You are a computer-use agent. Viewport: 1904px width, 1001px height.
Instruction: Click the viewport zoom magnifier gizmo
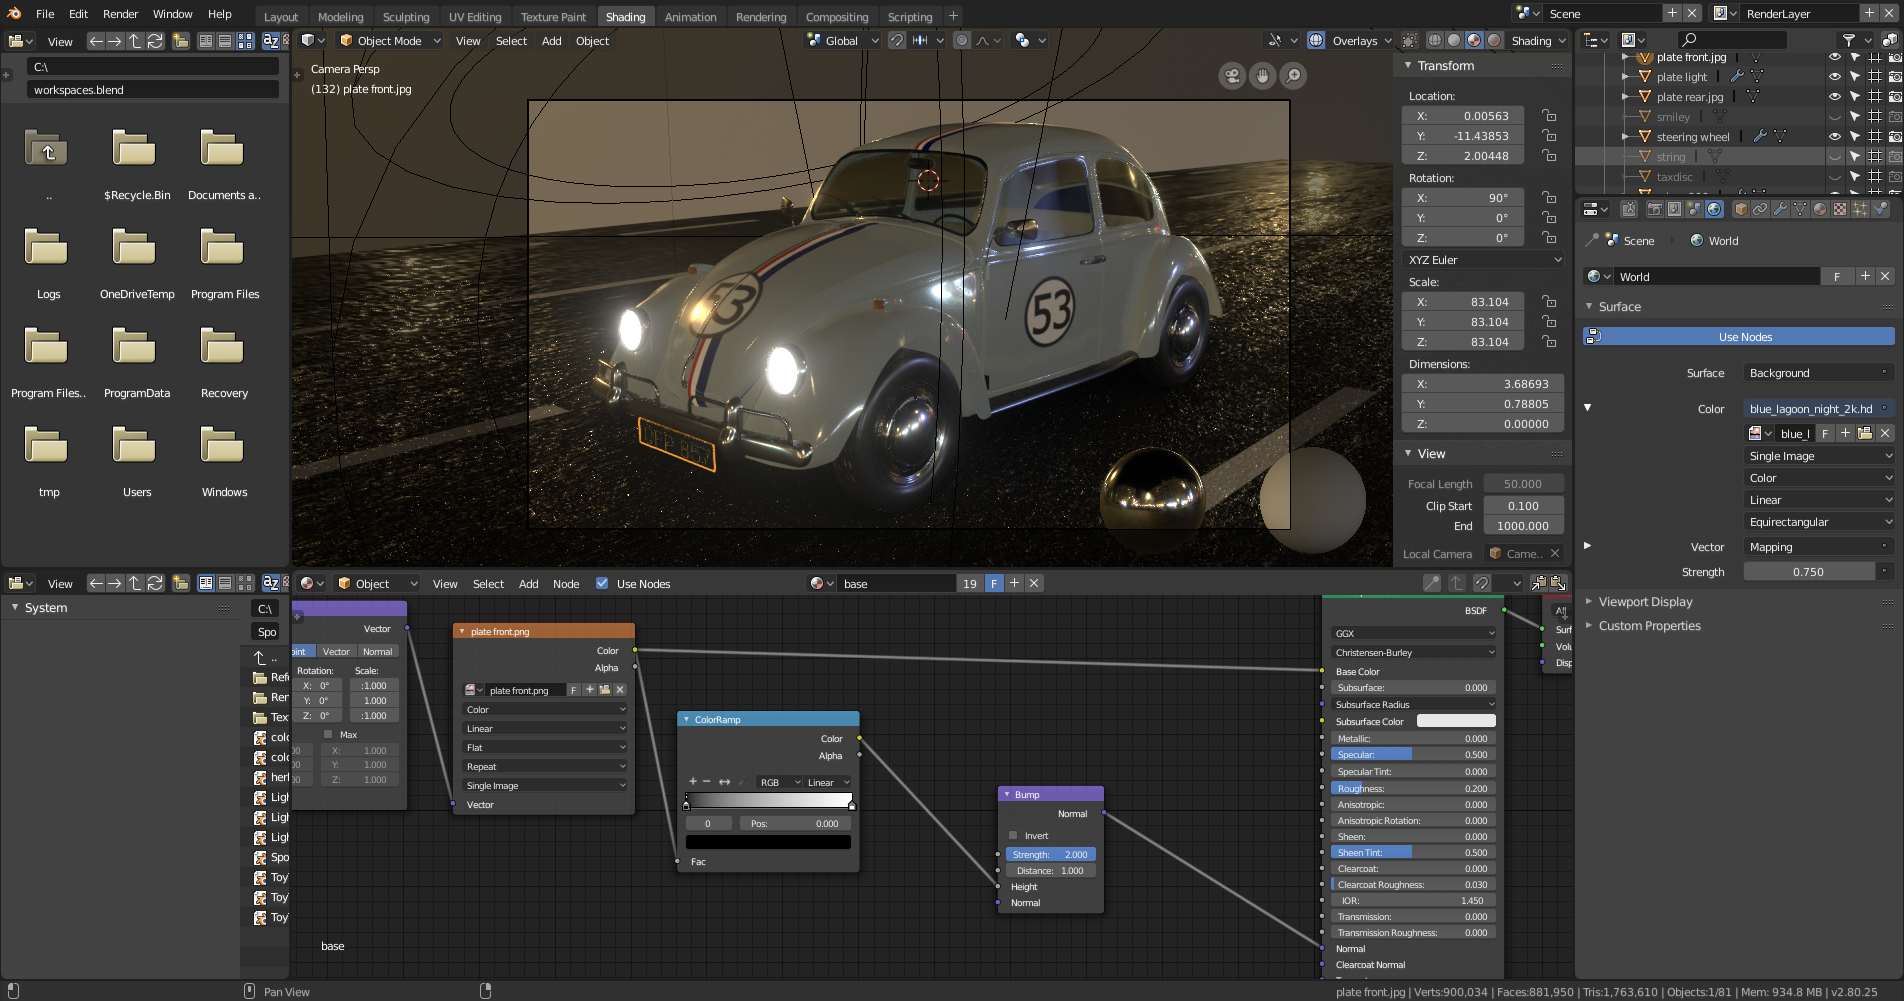[x=1293, y=76]
